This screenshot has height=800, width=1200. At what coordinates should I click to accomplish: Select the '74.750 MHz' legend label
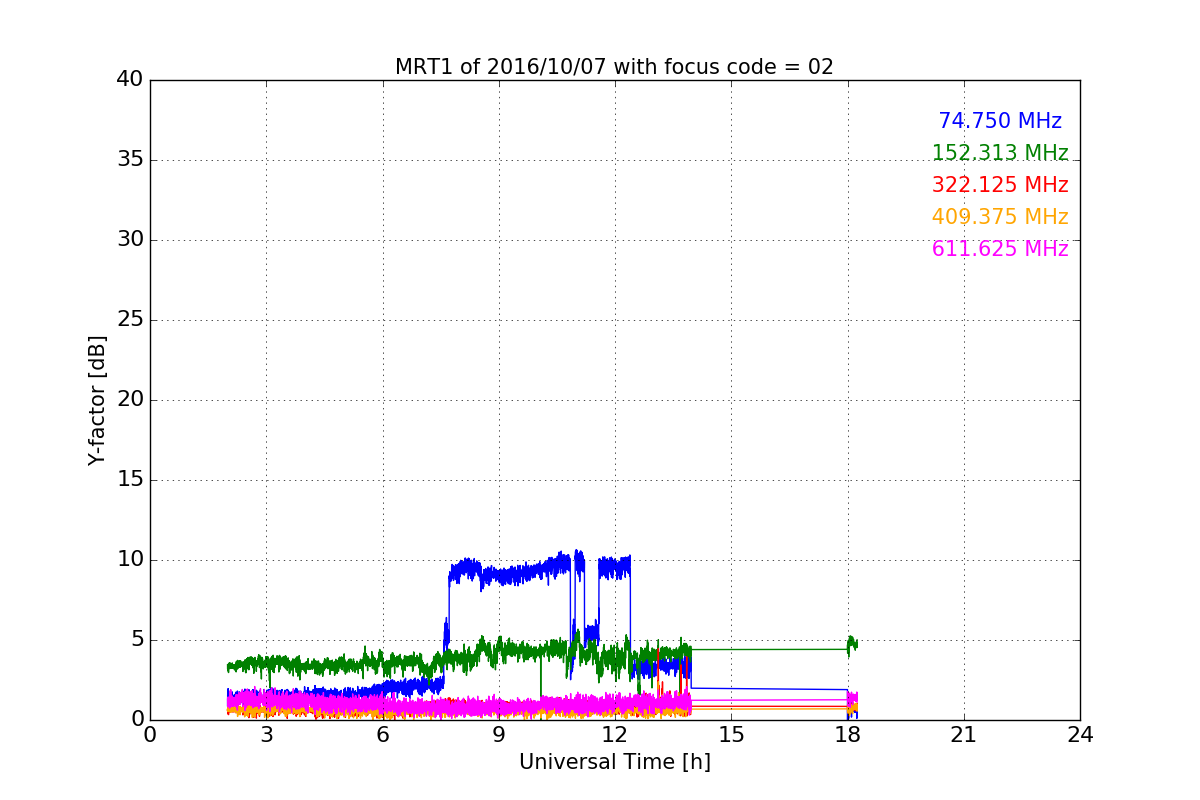1000,121
